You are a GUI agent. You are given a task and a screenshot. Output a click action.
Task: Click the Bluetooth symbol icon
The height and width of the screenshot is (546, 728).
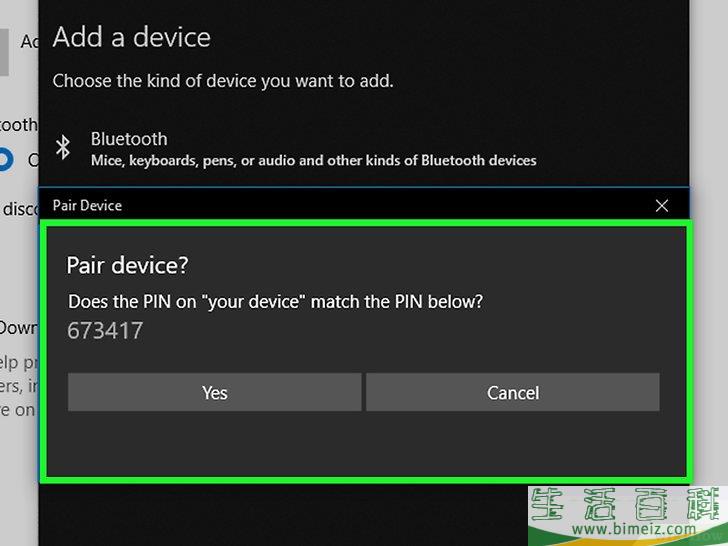(x=63, y=148)
